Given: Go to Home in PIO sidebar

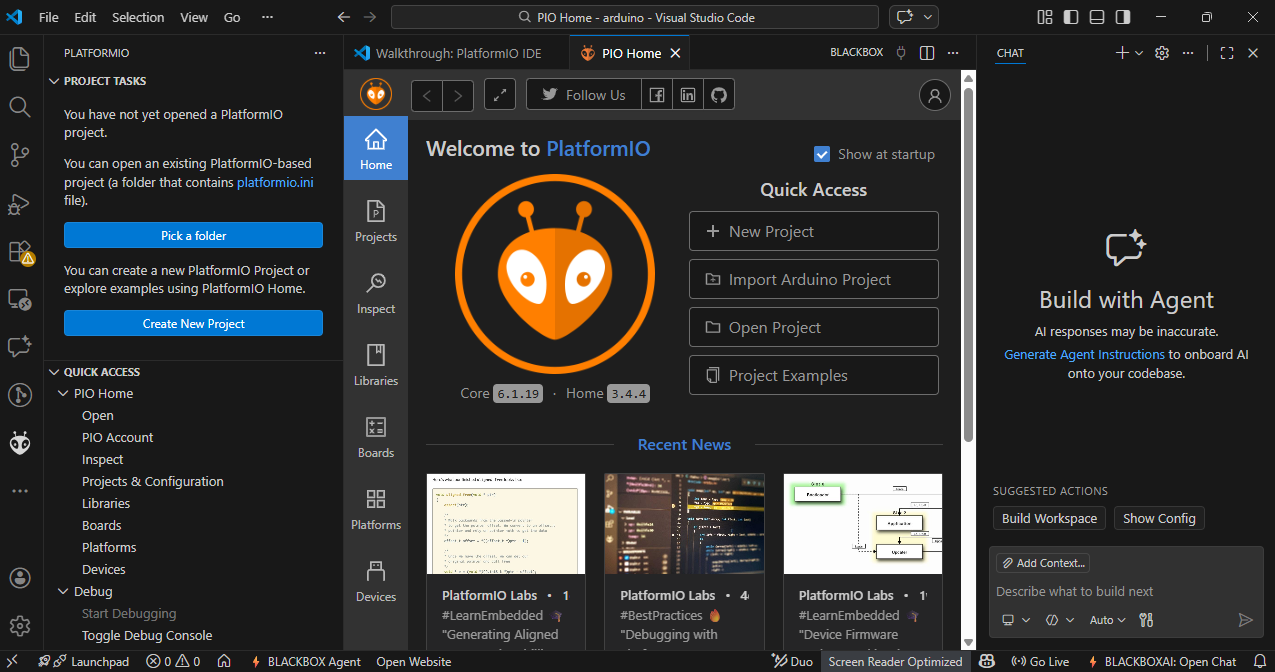Looking at the screenshot, I should [376, 148].
